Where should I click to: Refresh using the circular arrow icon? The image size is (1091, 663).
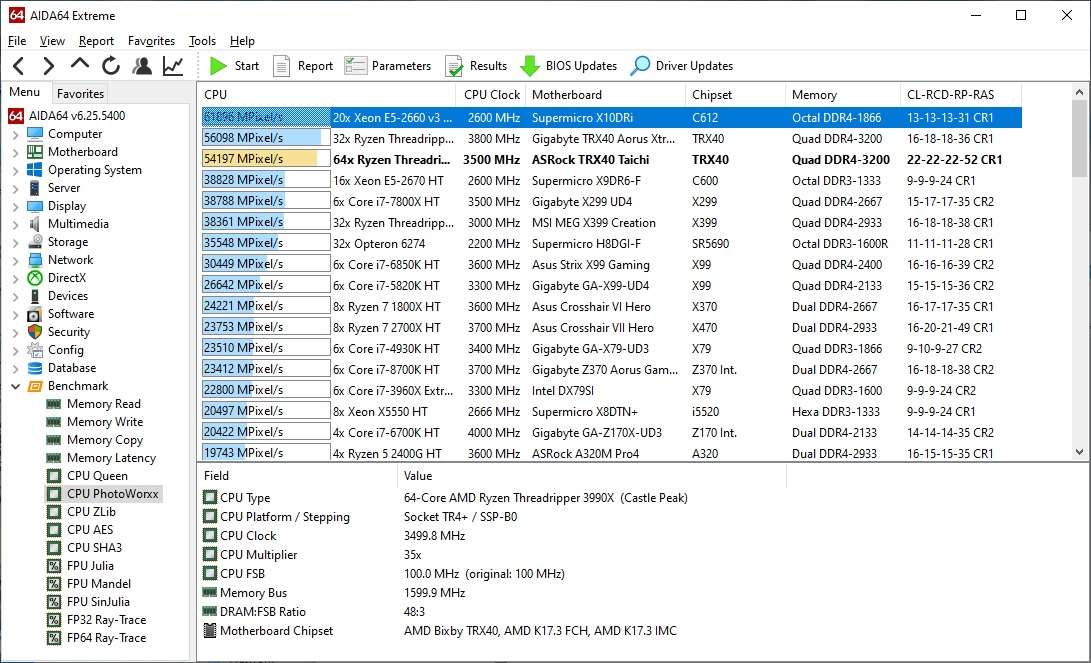pyautogui.click(x=111, y=66)
